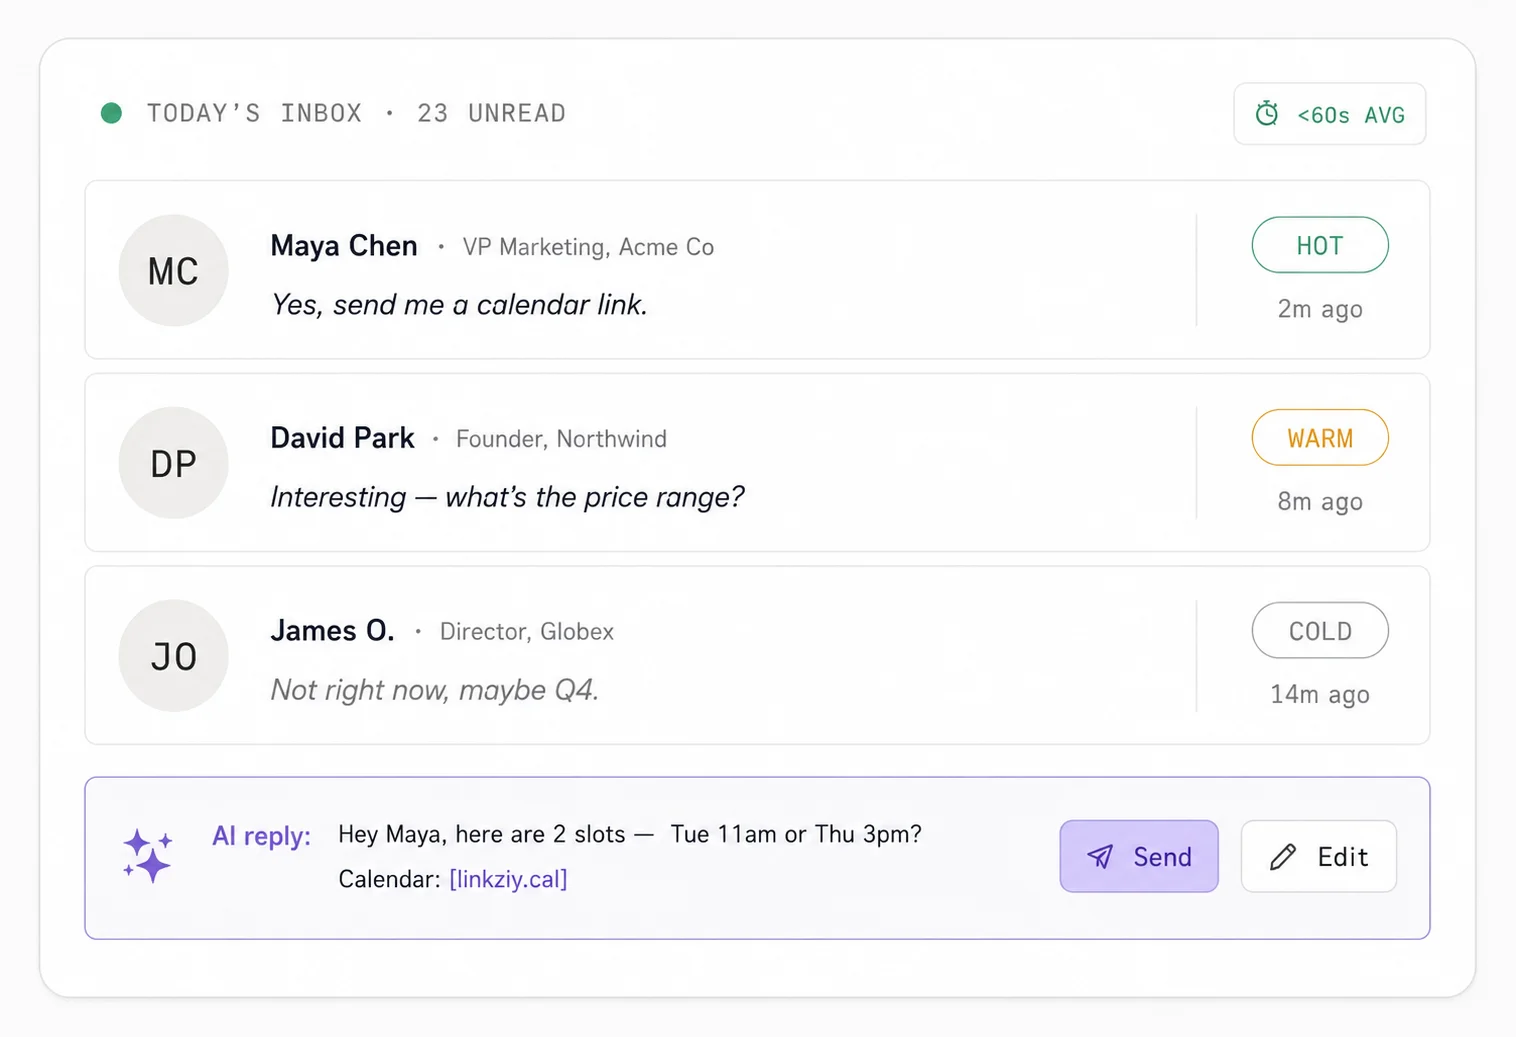The height and width of the screenshot is (1037, 1516).
Task: Click the "AI reply:" label
Action: click(x=261, y=836)
